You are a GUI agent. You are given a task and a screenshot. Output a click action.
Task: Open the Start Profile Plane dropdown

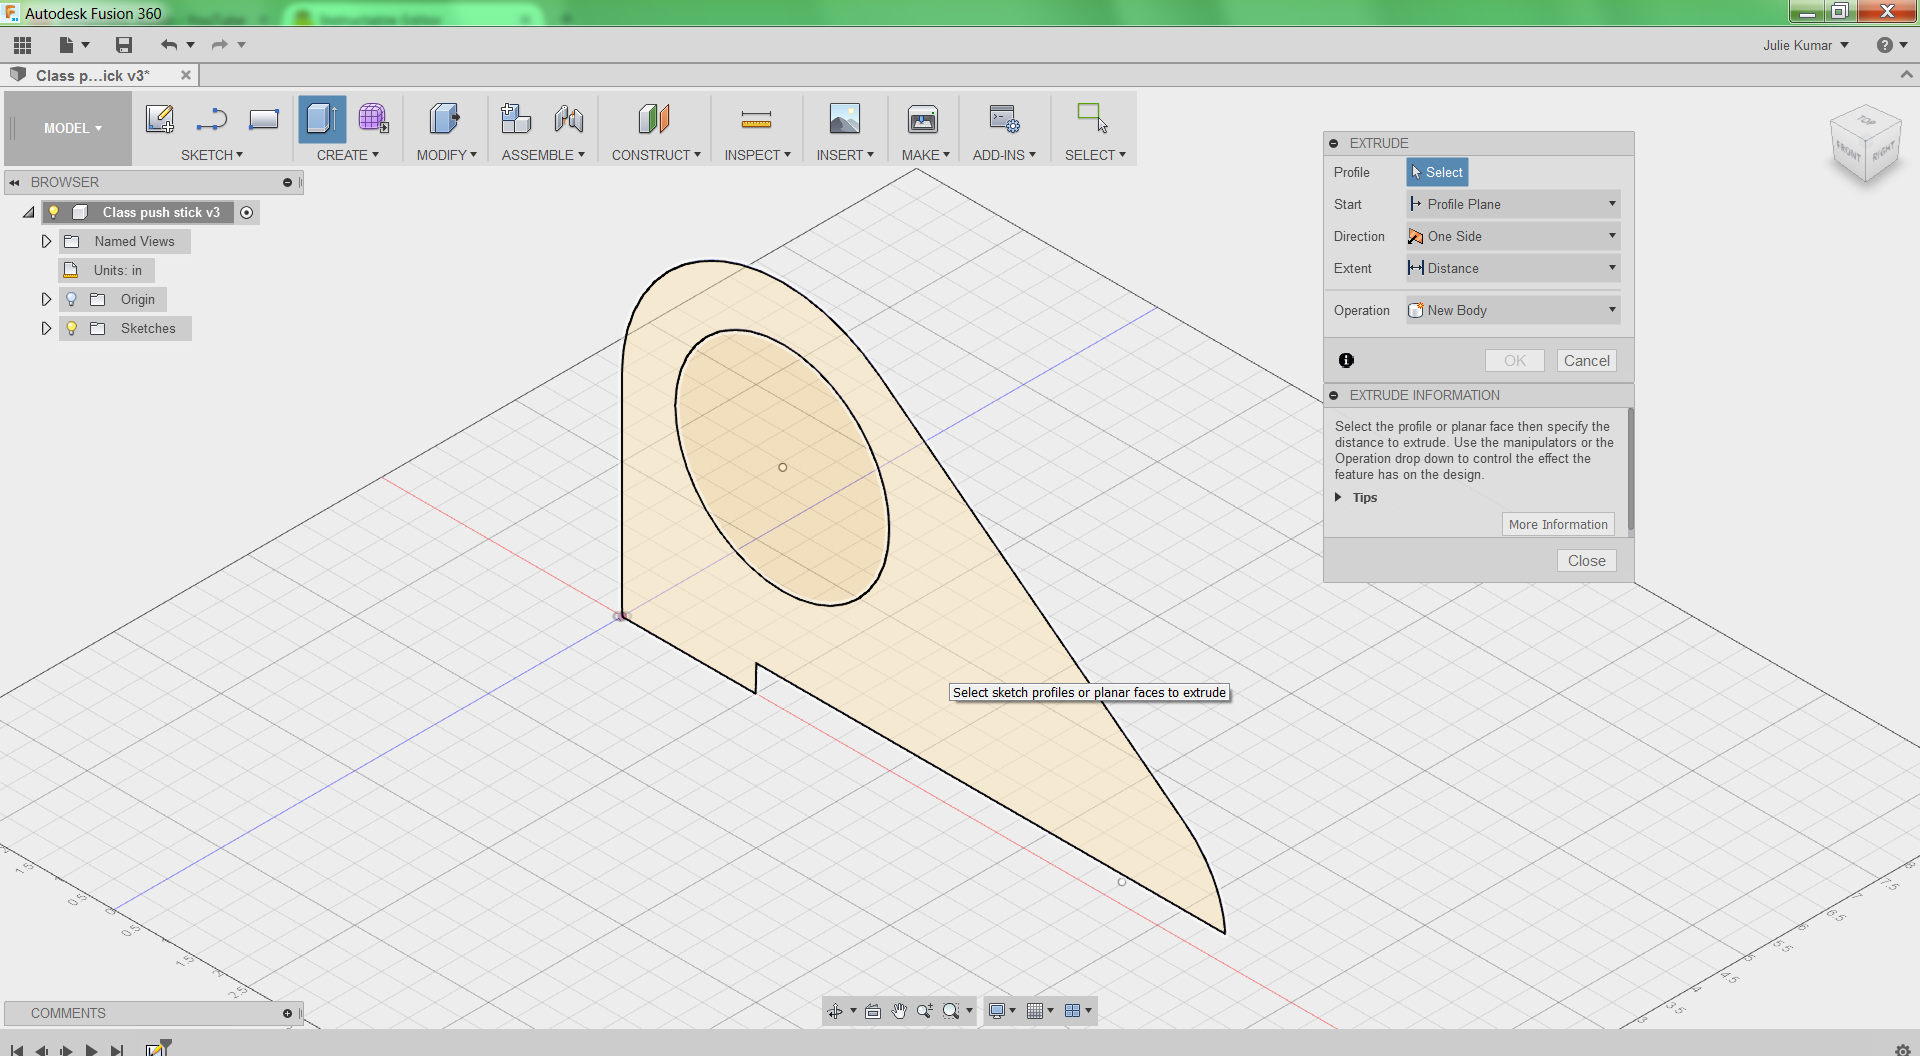point(1513,204)
